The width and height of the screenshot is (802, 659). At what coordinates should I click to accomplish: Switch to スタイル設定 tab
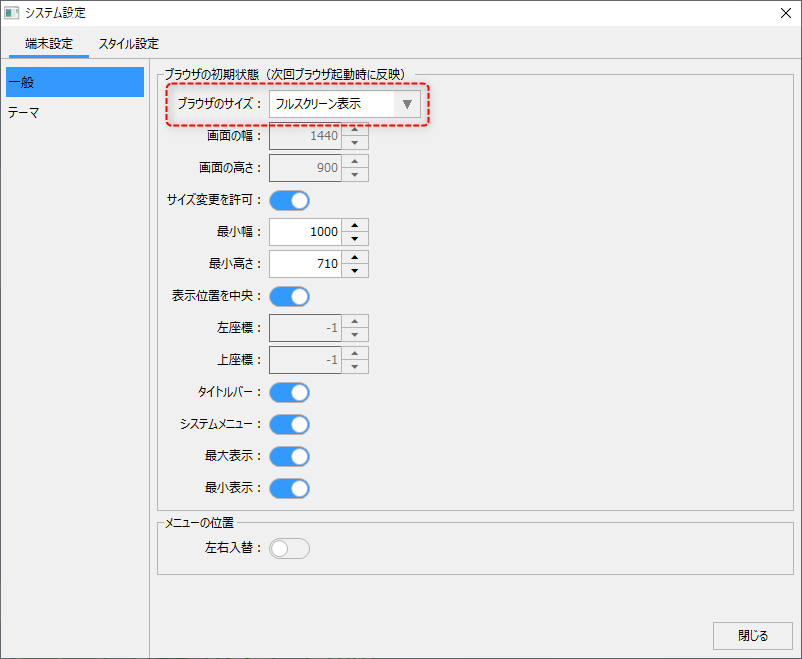coord(128,44)
